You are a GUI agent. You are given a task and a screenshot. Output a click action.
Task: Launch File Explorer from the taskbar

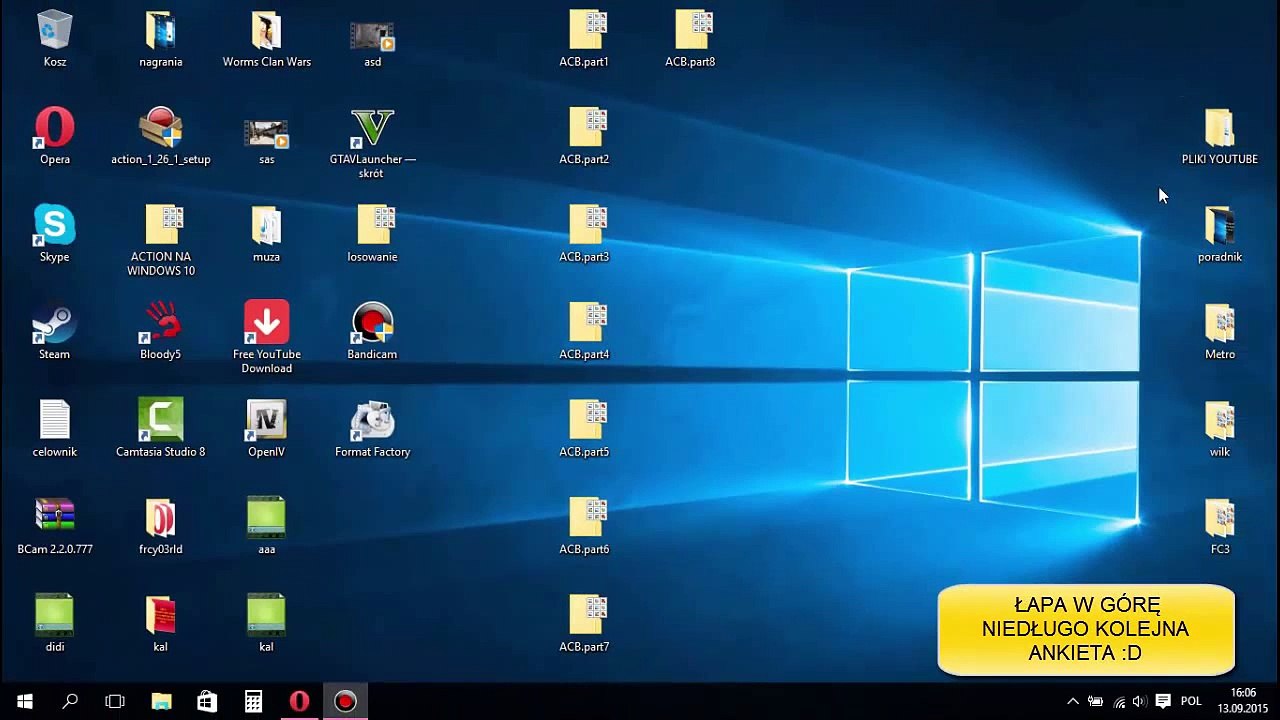pos(161,702)
